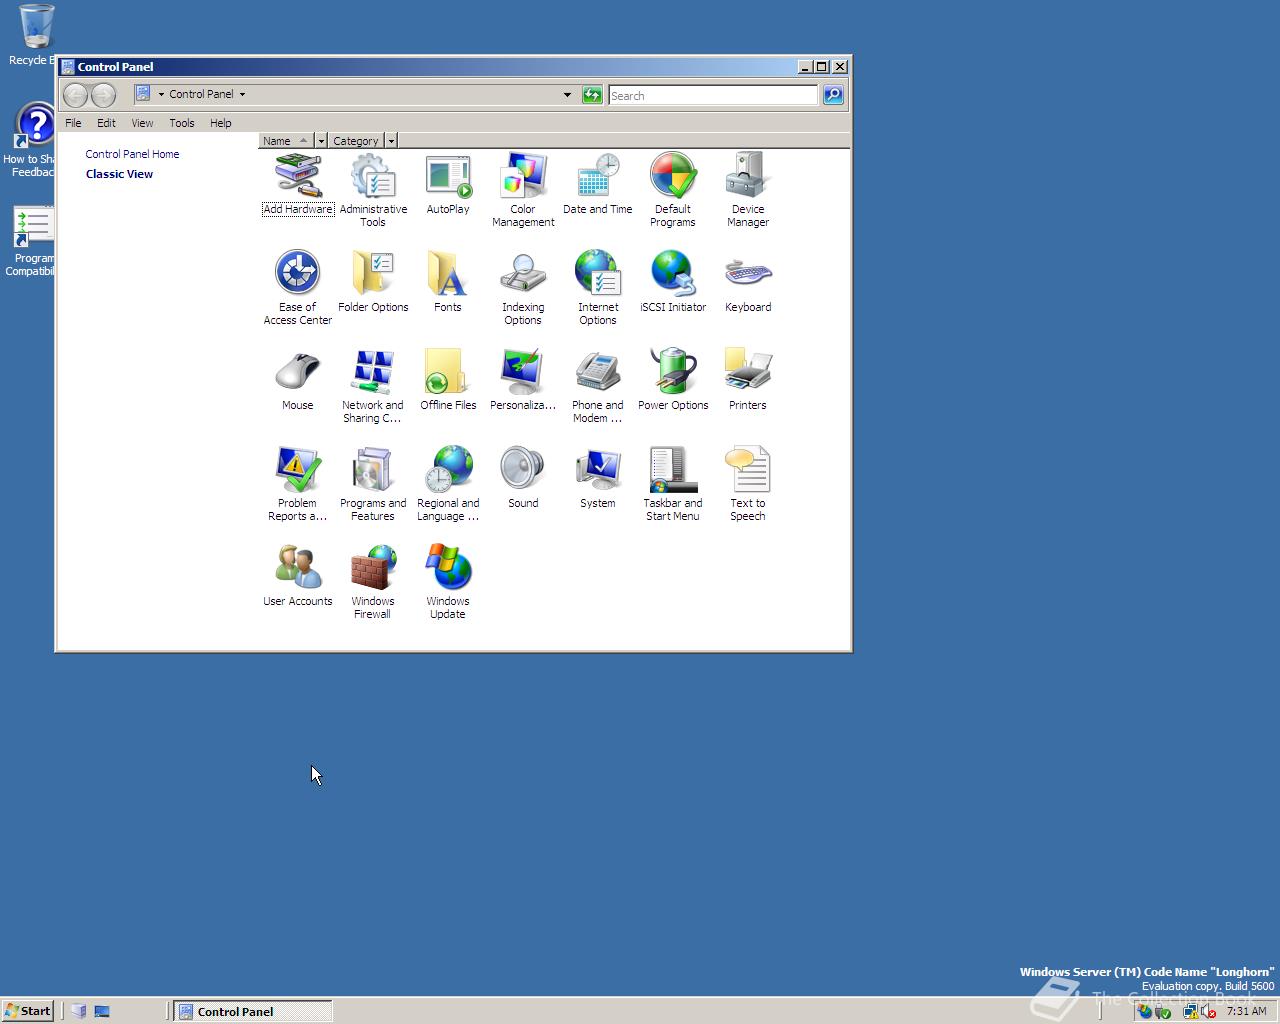
Task: Select the Recycle Bin desktop icon
Action: 35,35
